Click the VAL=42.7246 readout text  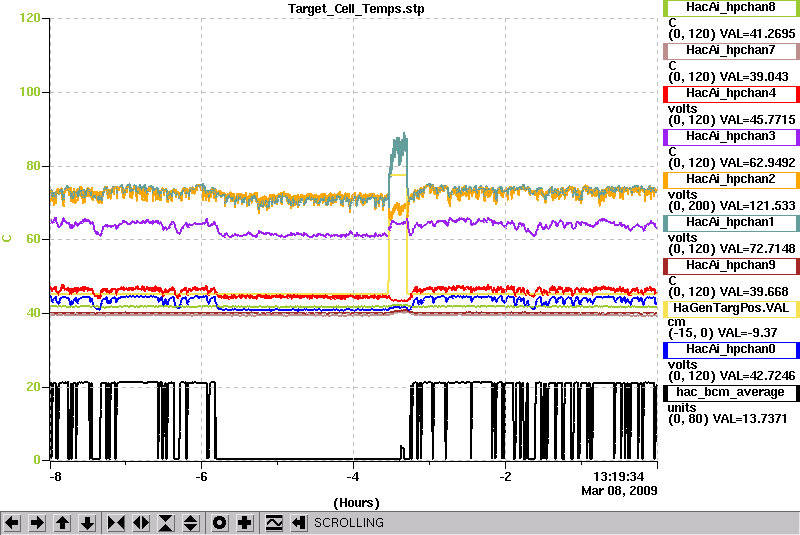point(757,376)
